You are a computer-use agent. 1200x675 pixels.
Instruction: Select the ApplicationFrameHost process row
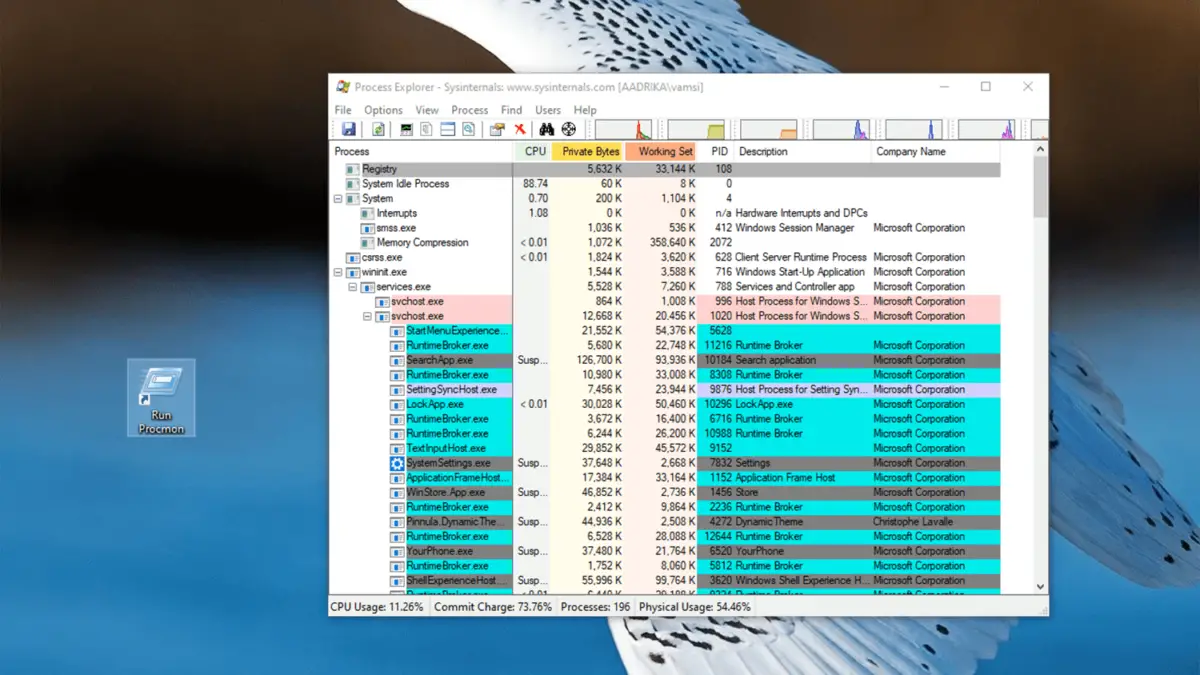coord(665,477)
